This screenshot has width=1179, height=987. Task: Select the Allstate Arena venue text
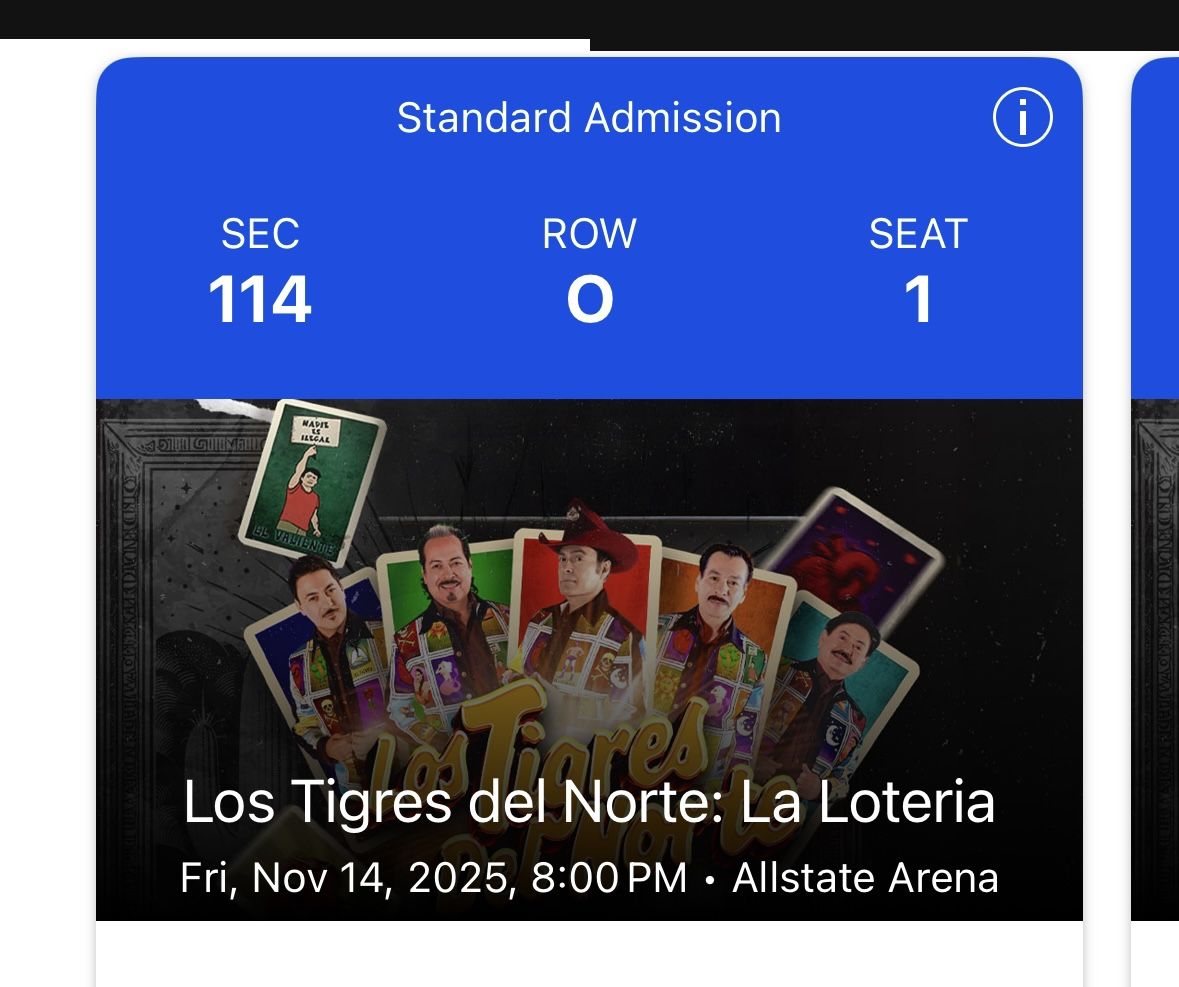click(865, 876)
